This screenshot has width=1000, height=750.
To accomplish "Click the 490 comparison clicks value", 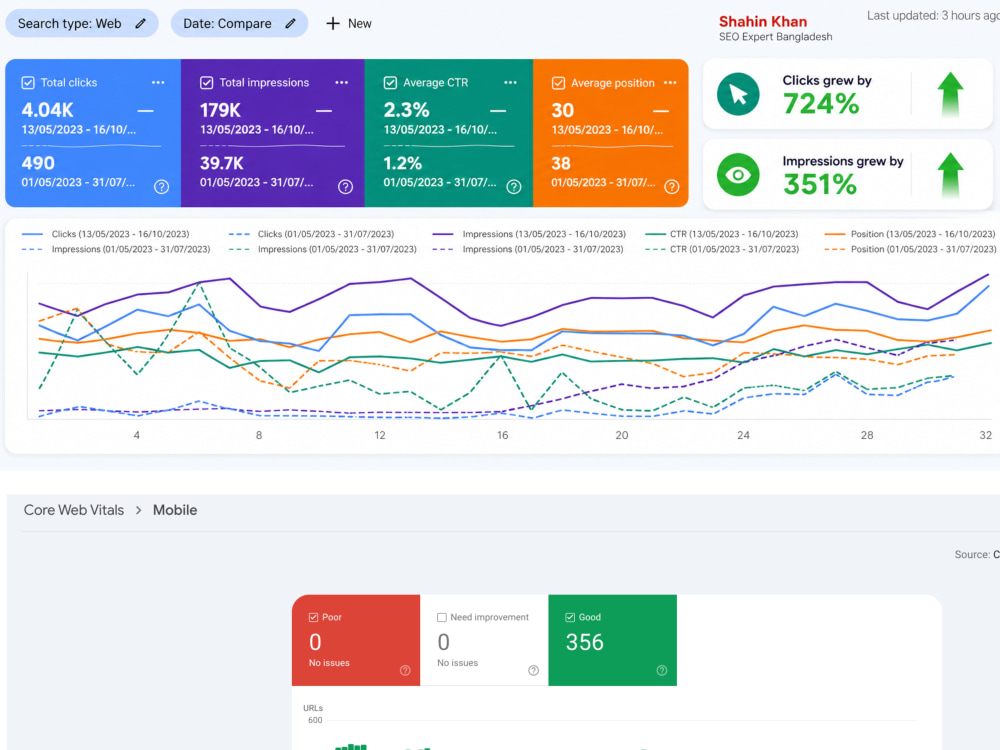I will coord(38,163).
